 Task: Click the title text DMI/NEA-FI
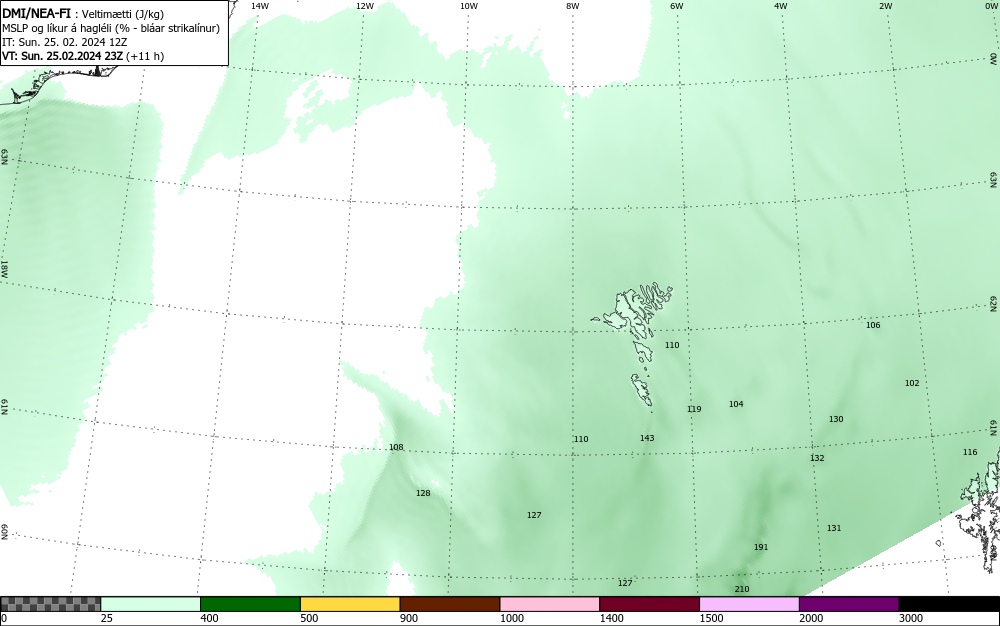(36, 13)
